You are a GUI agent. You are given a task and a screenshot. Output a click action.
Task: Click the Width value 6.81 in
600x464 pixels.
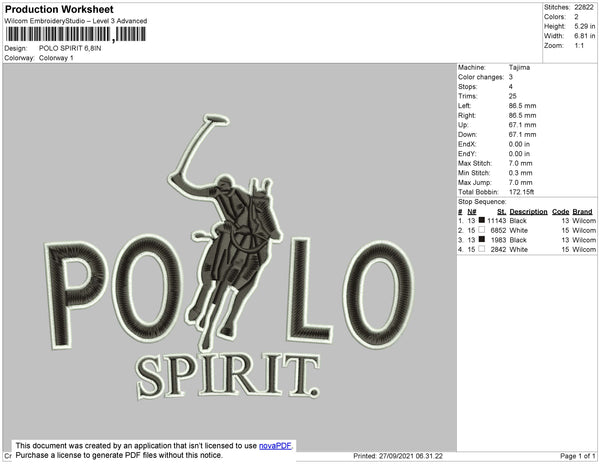pyautogui.click(x=585, y=36)
